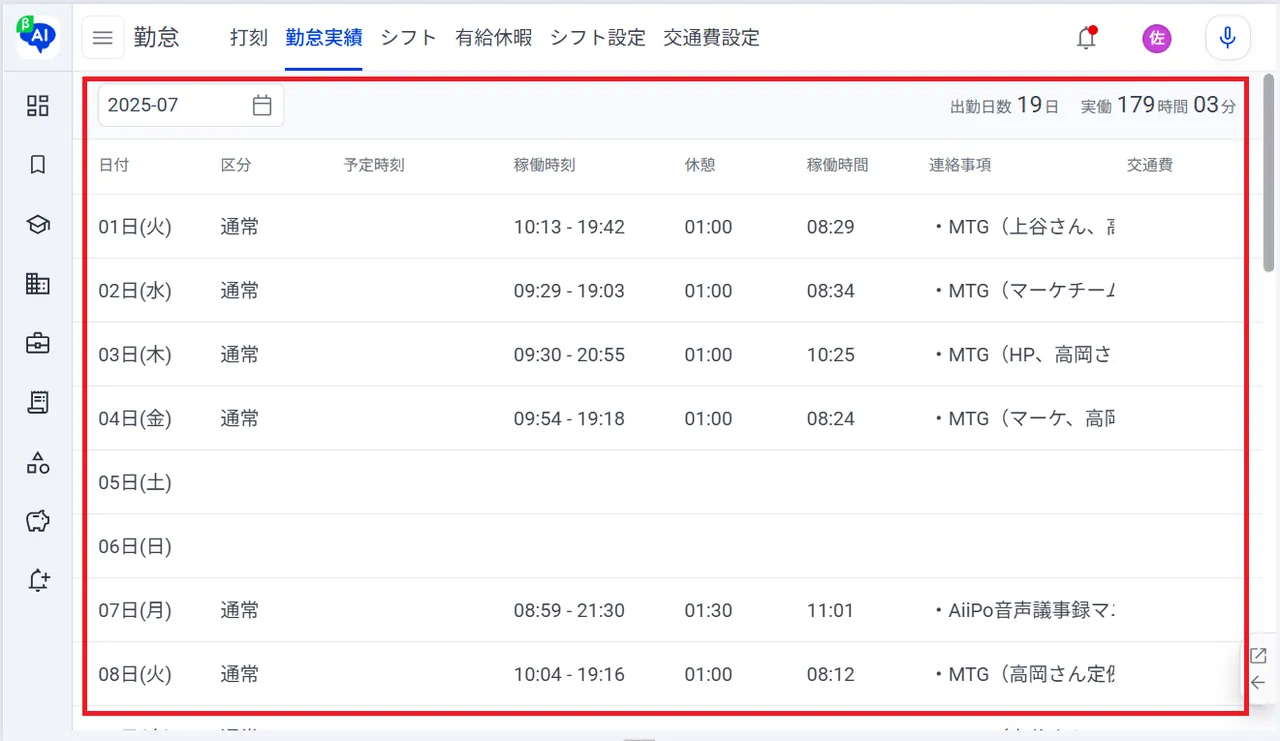Select the 勤怠実績 tab

(x=324, y=38)
